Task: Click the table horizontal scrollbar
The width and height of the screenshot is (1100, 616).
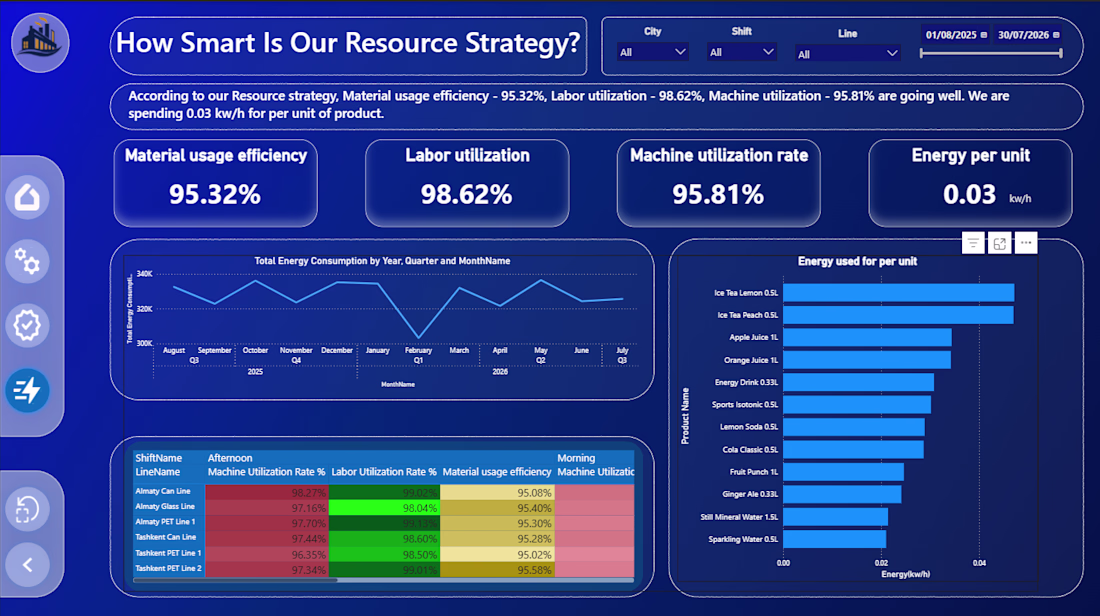Action: pyautogui.click(x=236, y=580)
